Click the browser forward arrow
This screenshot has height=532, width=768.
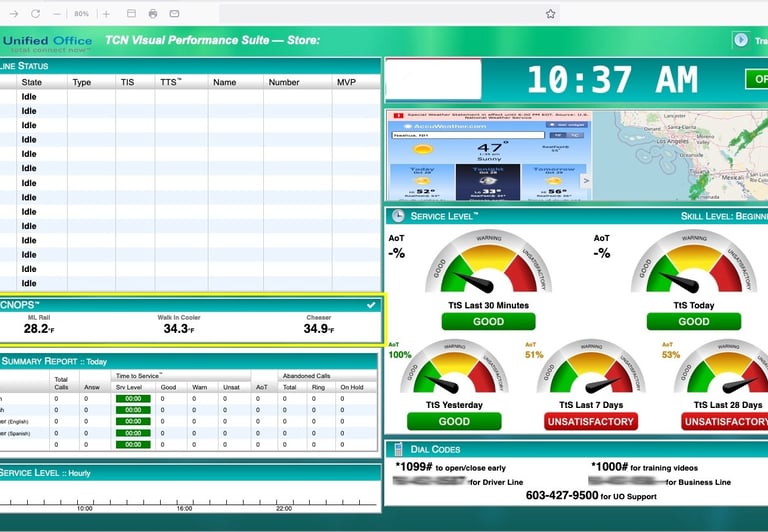pyautogui.click(x=14, y=14)
